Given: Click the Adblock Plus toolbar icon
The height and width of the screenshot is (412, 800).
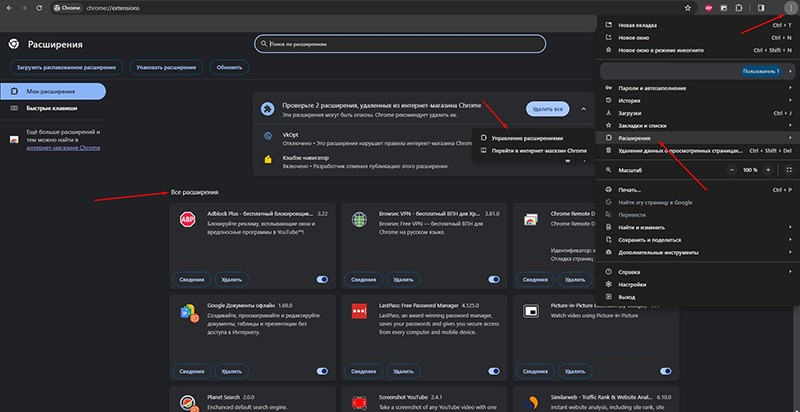Looking at the screenshot, I should click(x=710, y=7).
